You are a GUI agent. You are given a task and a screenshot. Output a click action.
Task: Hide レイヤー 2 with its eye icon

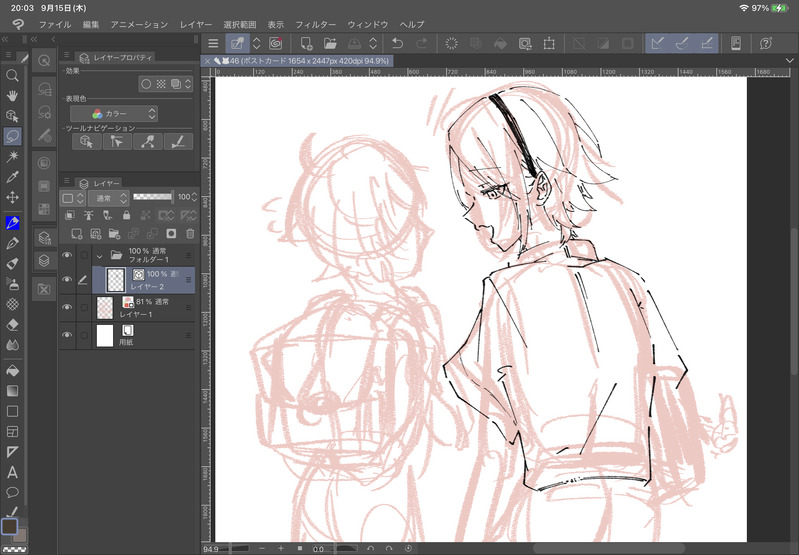(67, 280)
